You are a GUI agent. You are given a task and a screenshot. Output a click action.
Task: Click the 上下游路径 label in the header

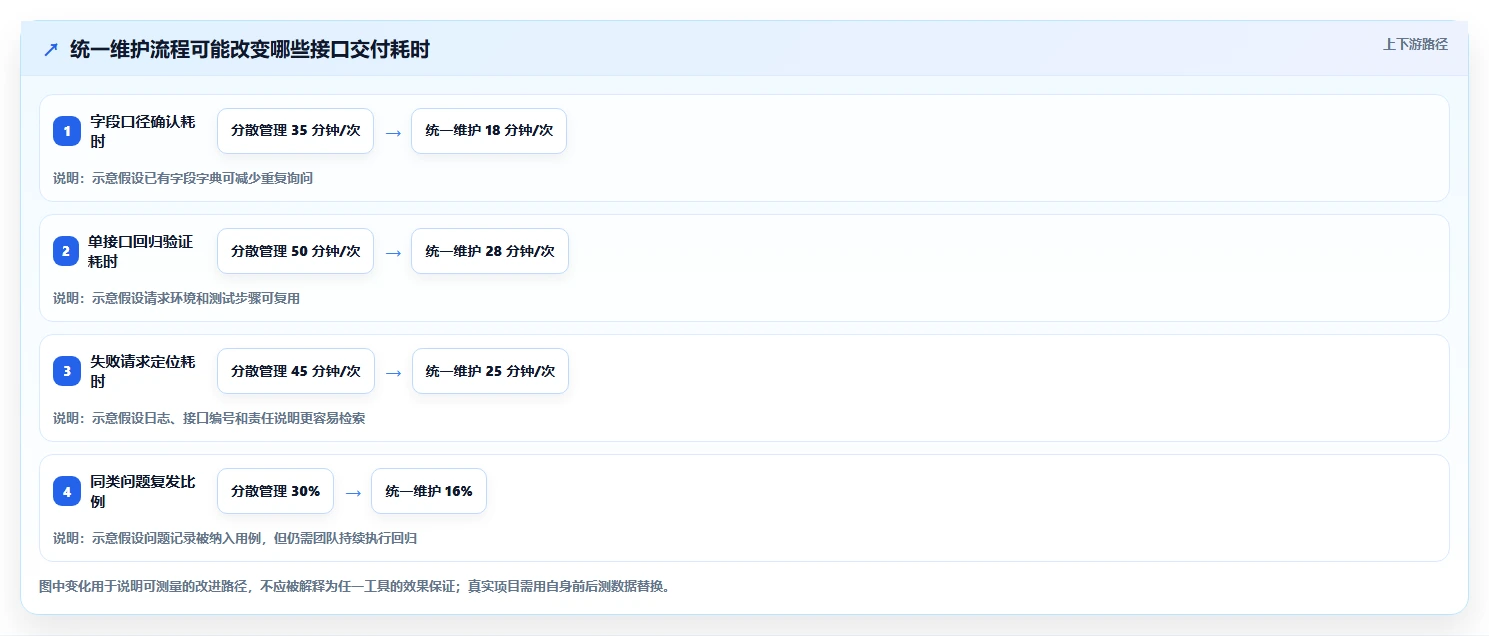pyautogui.click(x=1415, y=44)
